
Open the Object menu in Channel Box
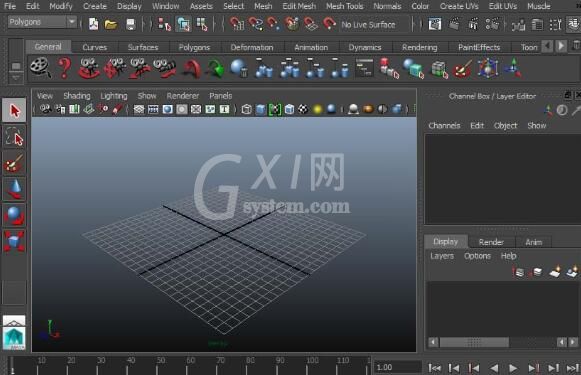[505, 126]
